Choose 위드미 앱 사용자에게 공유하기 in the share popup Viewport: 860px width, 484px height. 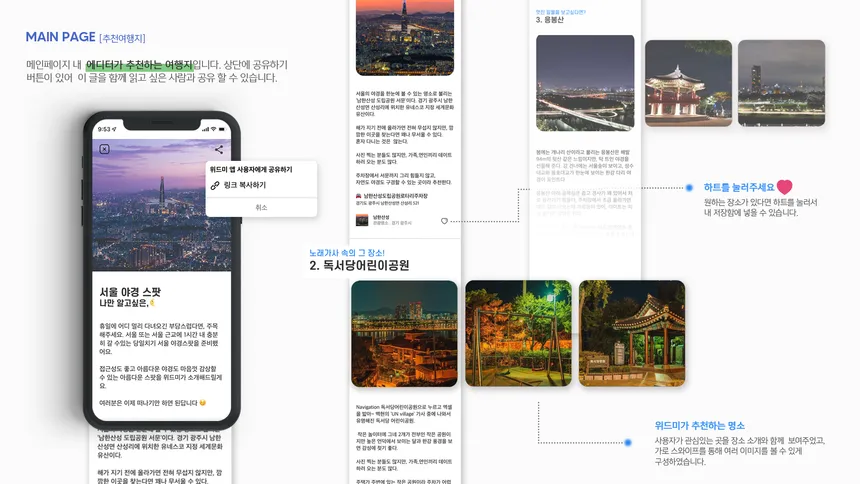(x=251, y=170)
